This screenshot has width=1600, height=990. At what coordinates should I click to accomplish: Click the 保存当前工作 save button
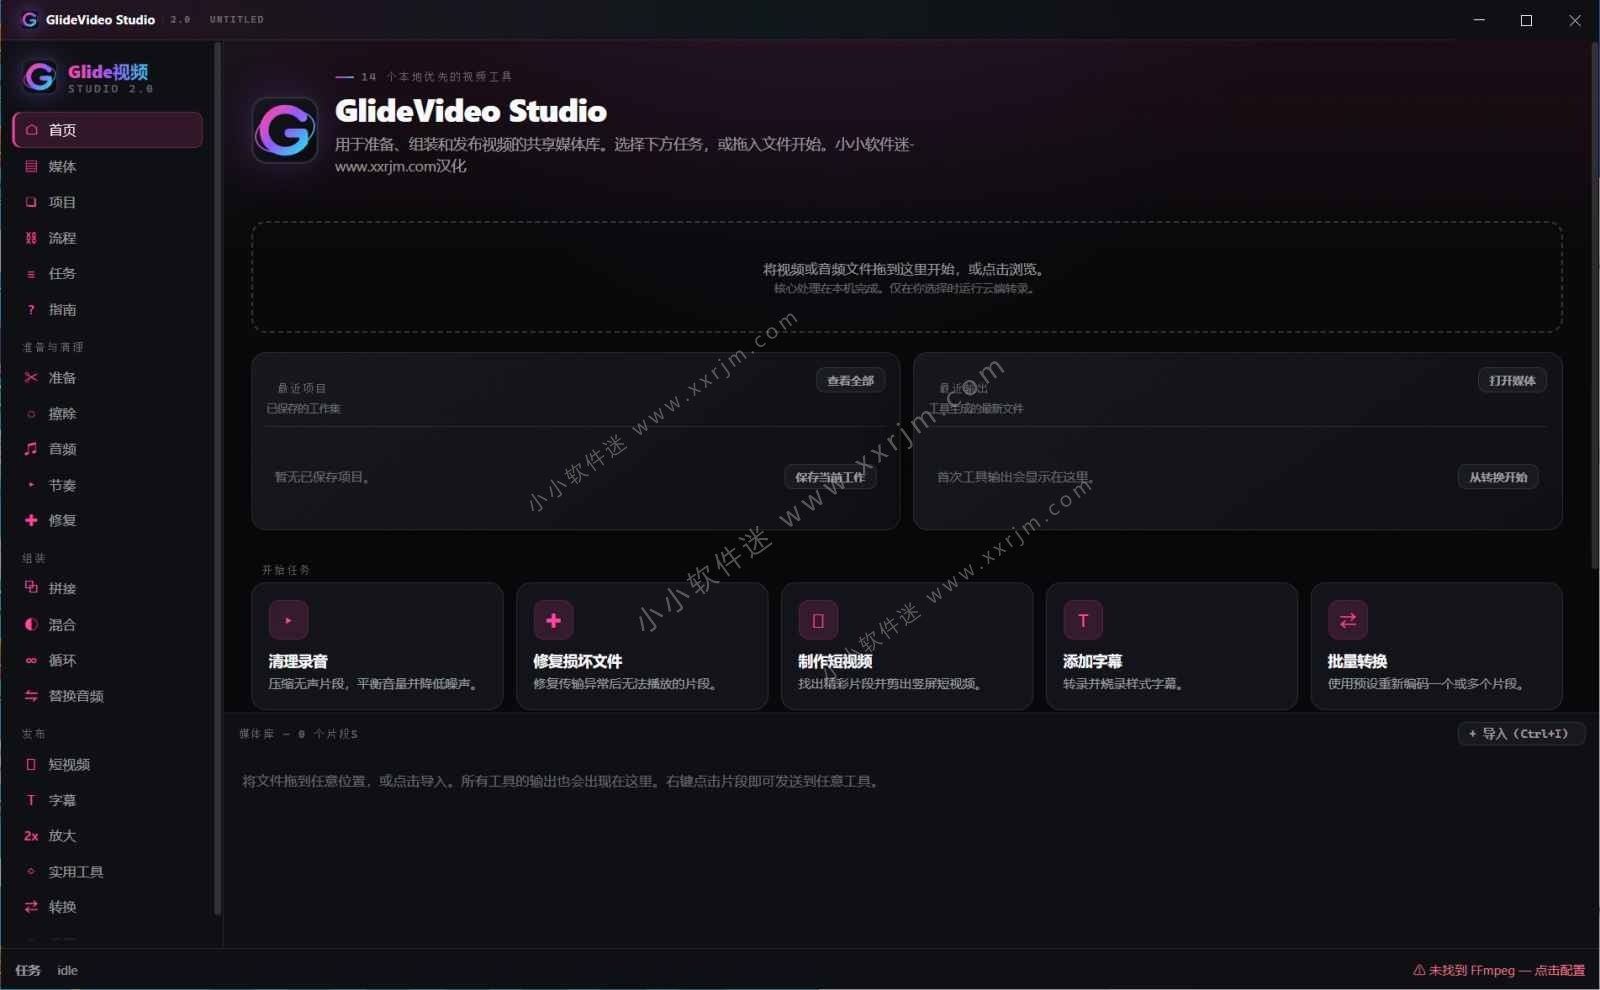coord(830,477)
